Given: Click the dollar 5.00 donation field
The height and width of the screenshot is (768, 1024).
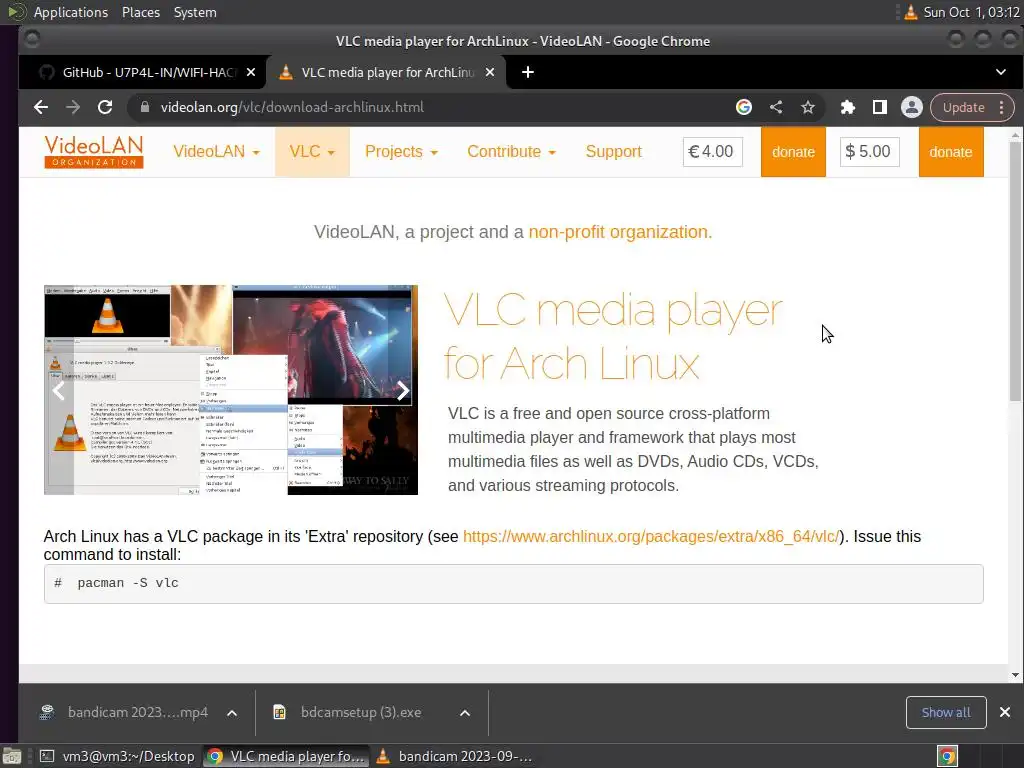Looking at the screenshot, I should point(869,152).
